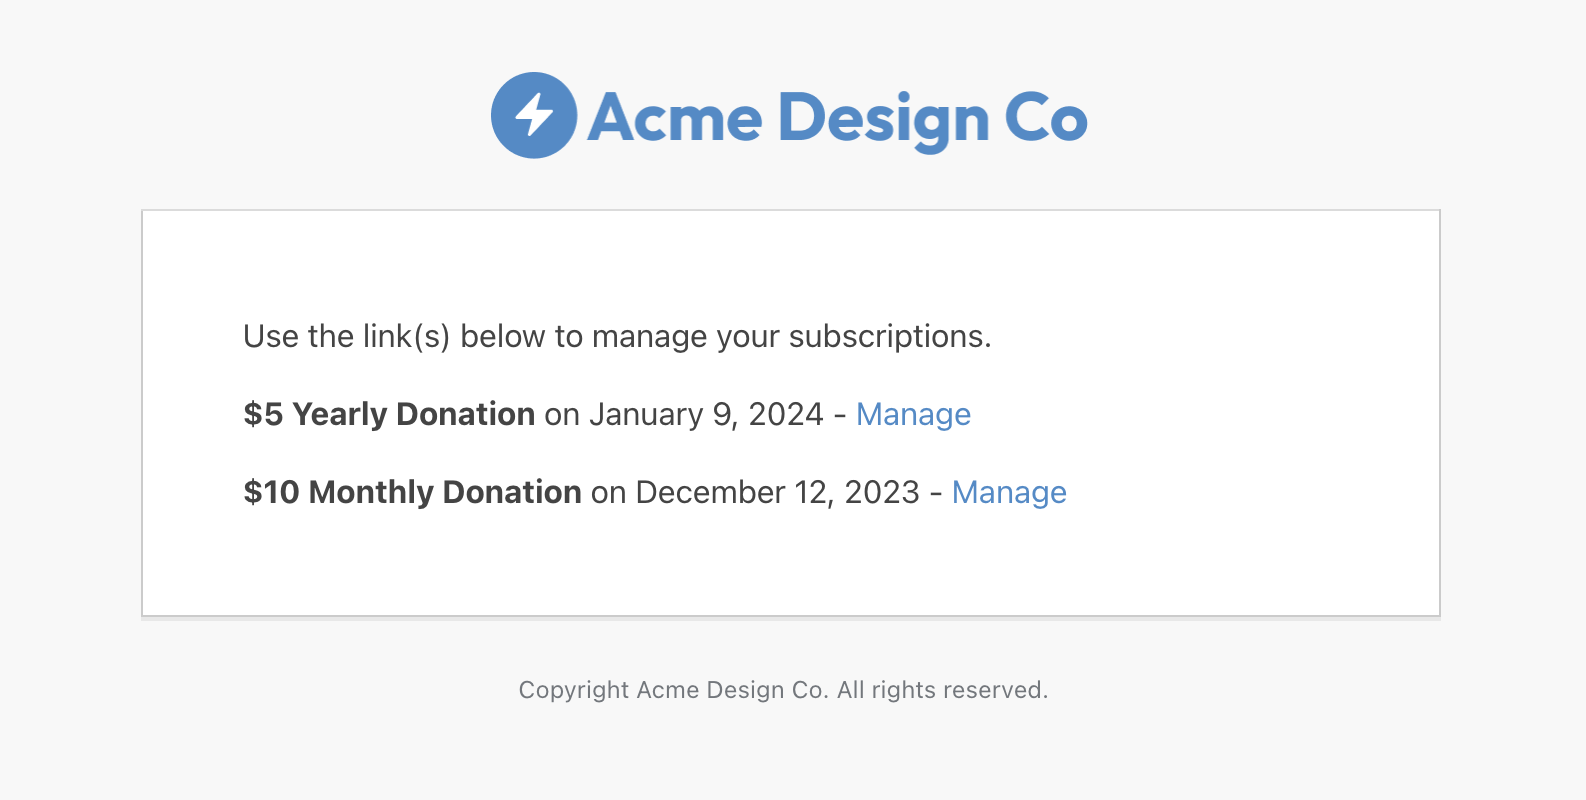
Task: Click the lightning bolt logo icon
Action: (x=534, y=115)
